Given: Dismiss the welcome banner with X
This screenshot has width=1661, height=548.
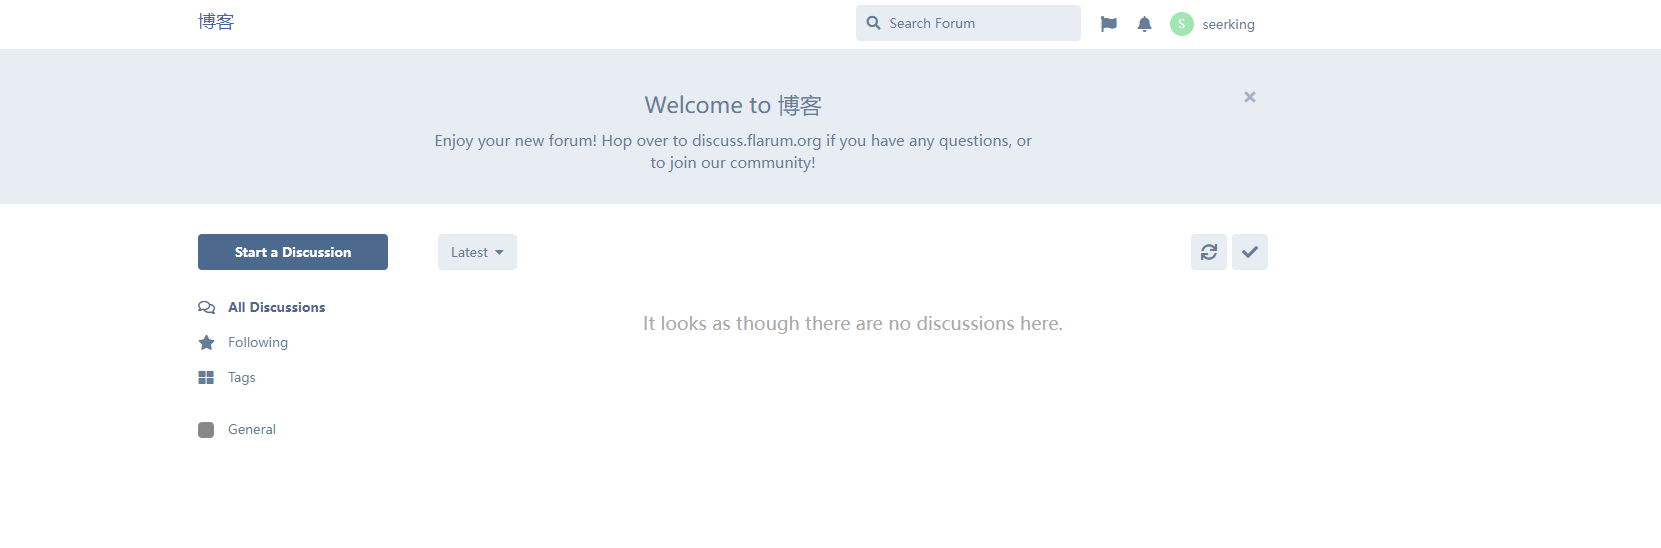Looking at the screenshot, I should coord(1250,97).
